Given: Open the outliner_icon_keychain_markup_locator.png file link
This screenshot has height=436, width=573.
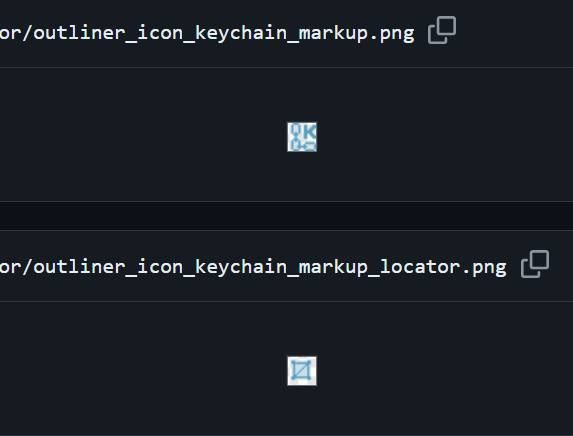Looking at the screenshot, I should point(253,267).
